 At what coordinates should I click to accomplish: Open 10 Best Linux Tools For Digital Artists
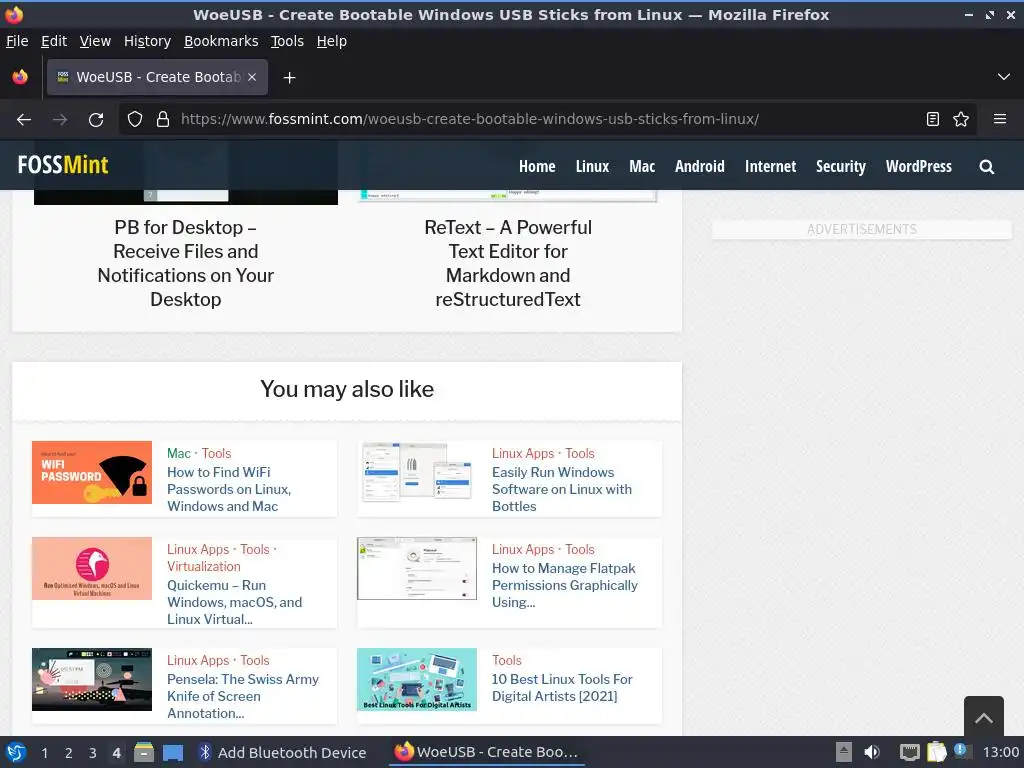coord(562,688)
